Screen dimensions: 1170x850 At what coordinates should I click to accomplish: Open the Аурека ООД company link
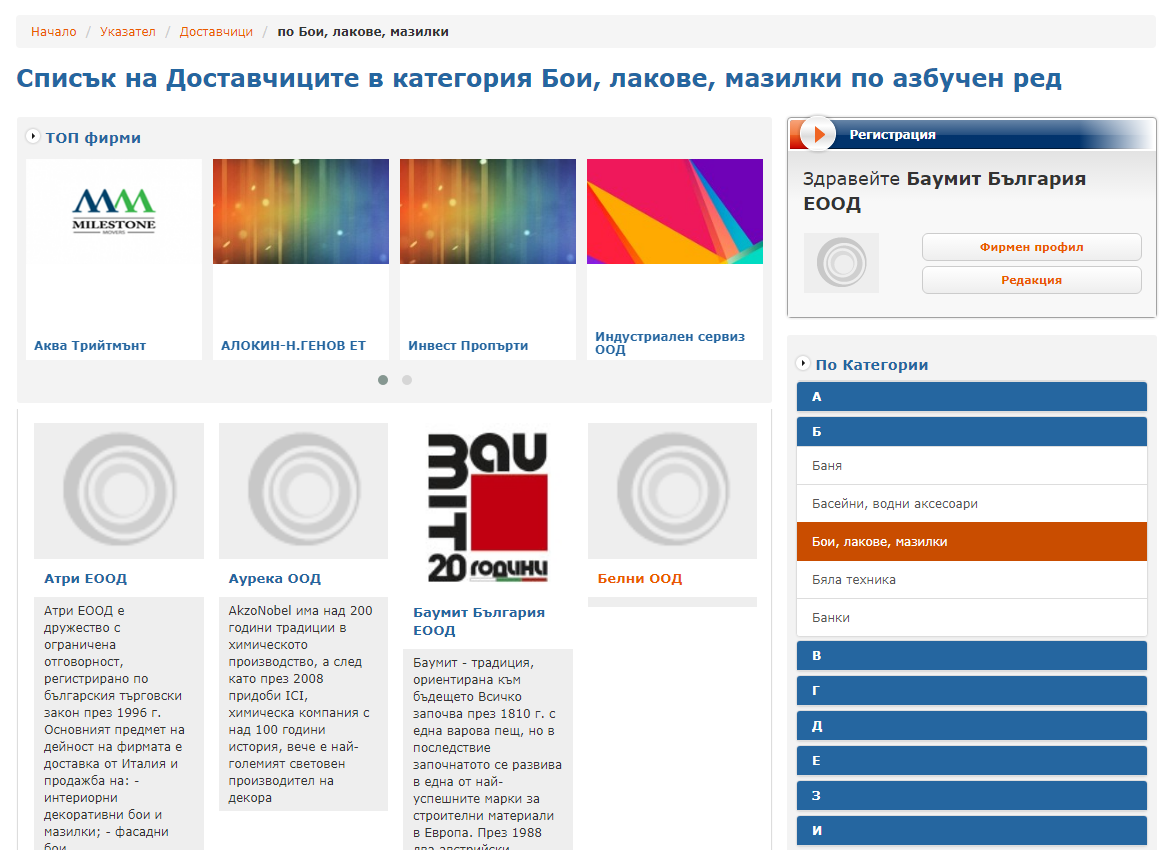[275, 579]
